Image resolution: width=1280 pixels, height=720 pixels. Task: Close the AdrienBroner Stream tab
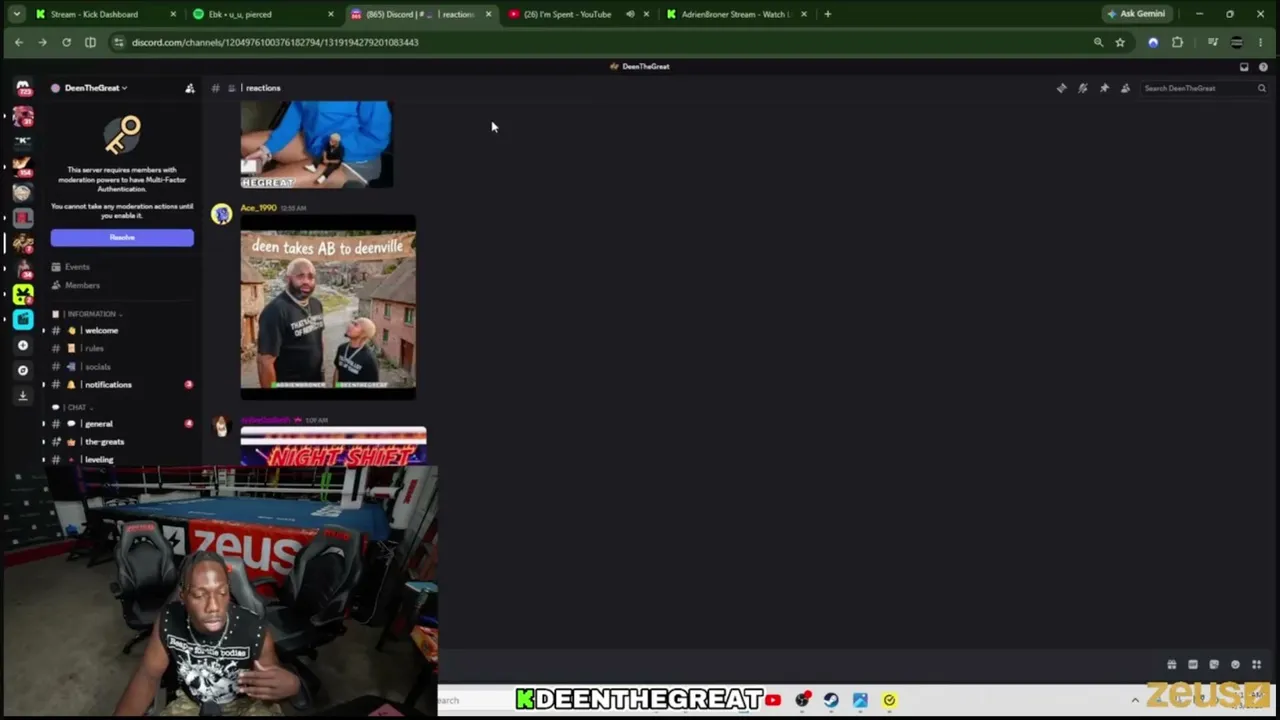tap(804, 14)
